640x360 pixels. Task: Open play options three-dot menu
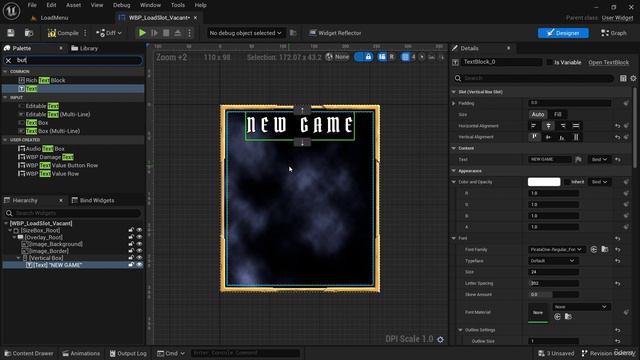coord(189,33)
